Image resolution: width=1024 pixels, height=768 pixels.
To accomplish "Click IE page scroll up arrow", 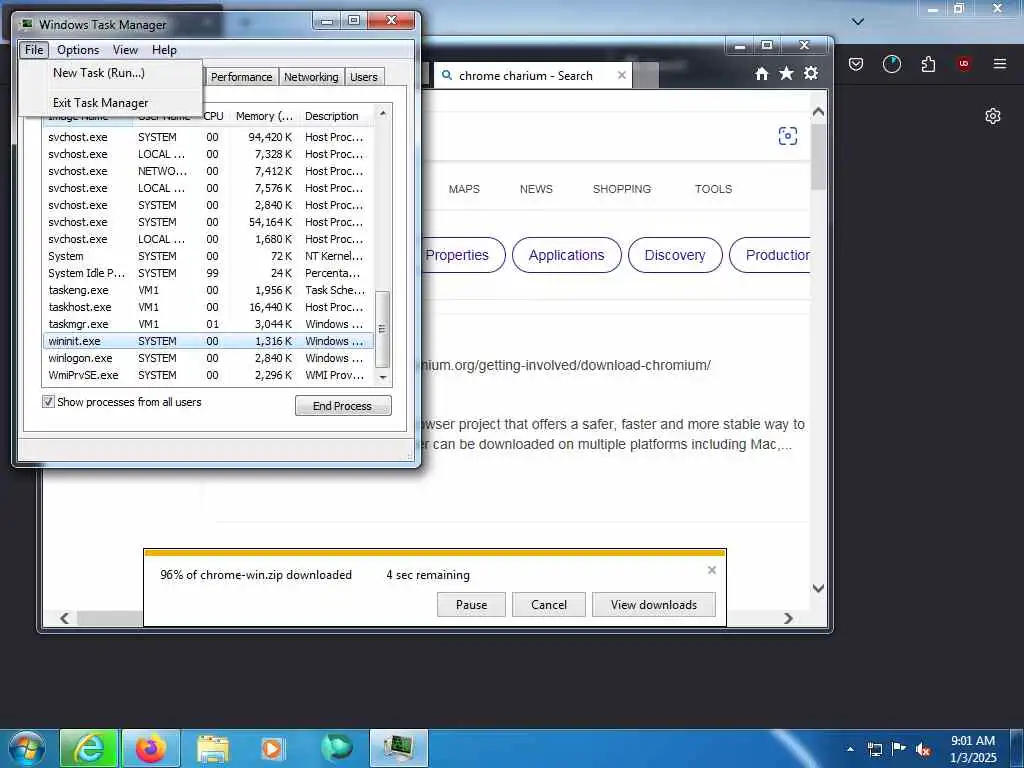I will click(x=818, y=112).
